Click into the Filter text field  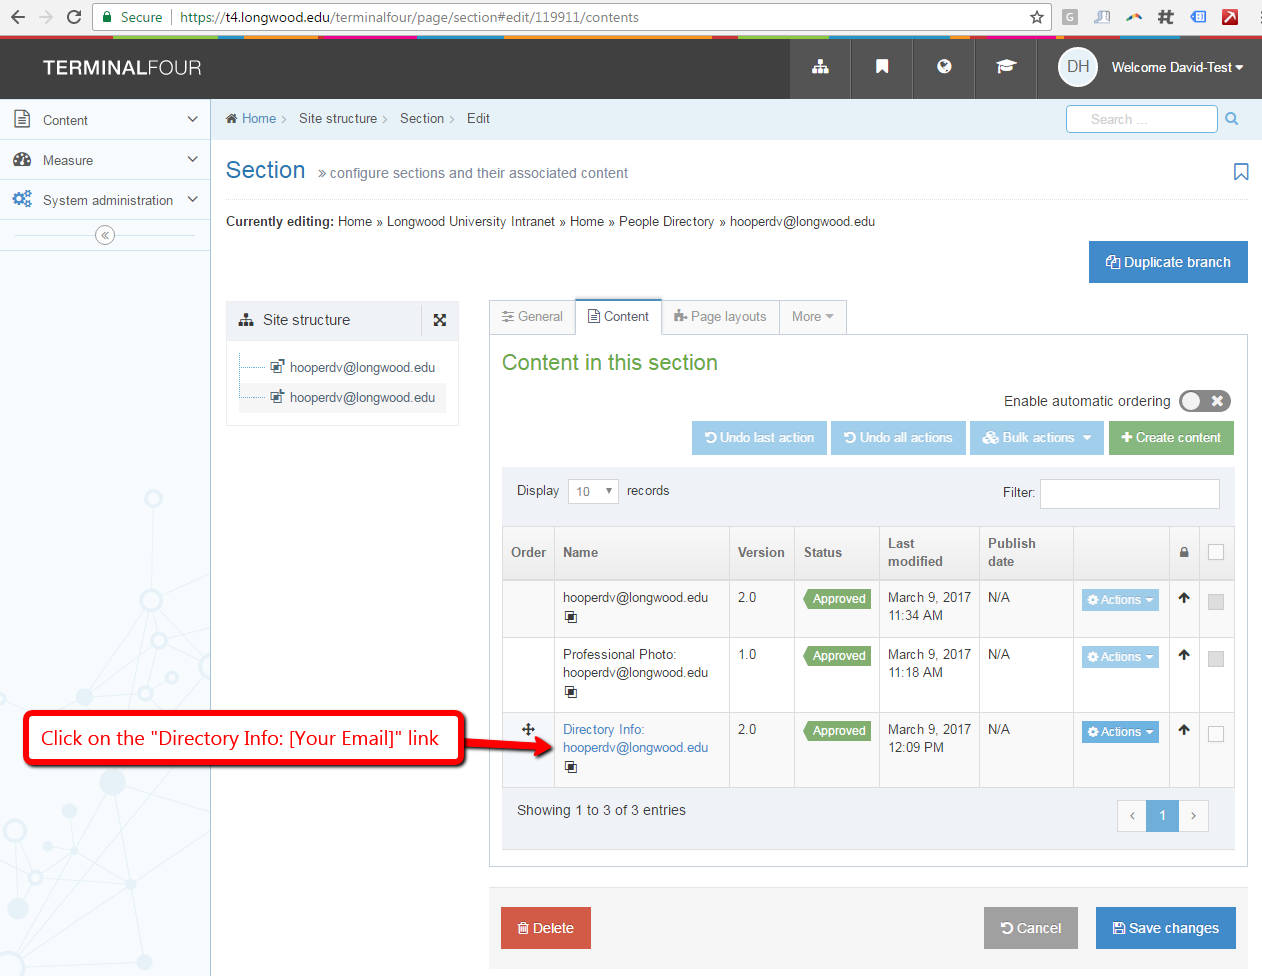coord(1130,493)
